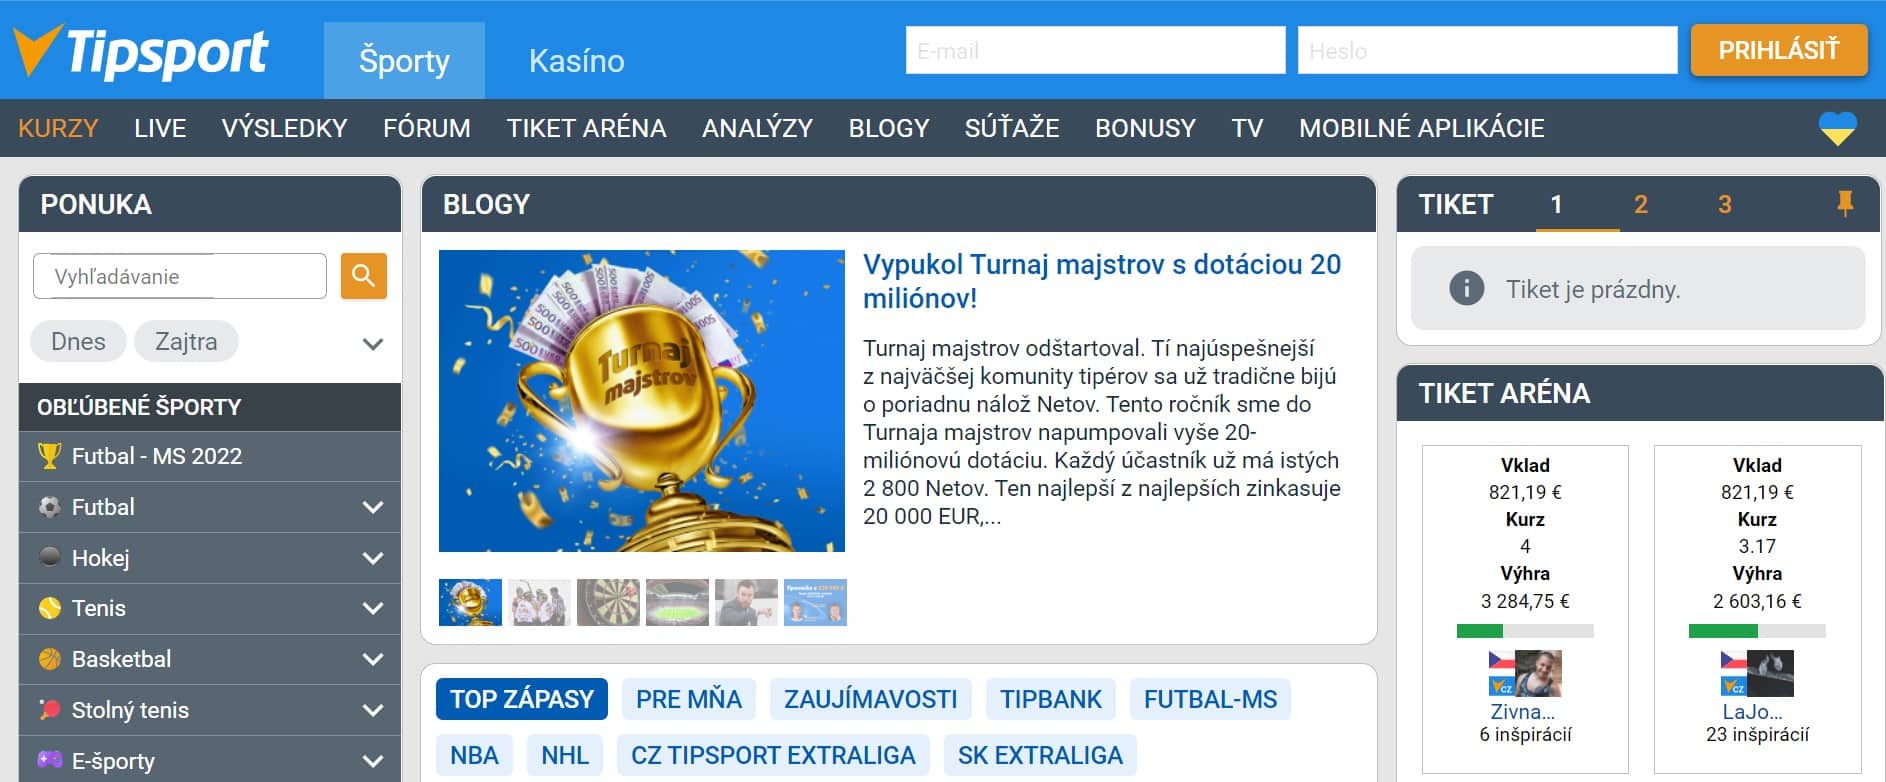1886x782 pixels.
Task: Click progress bar on 3 284,75 € ticket
Action: coord(1525,631)
